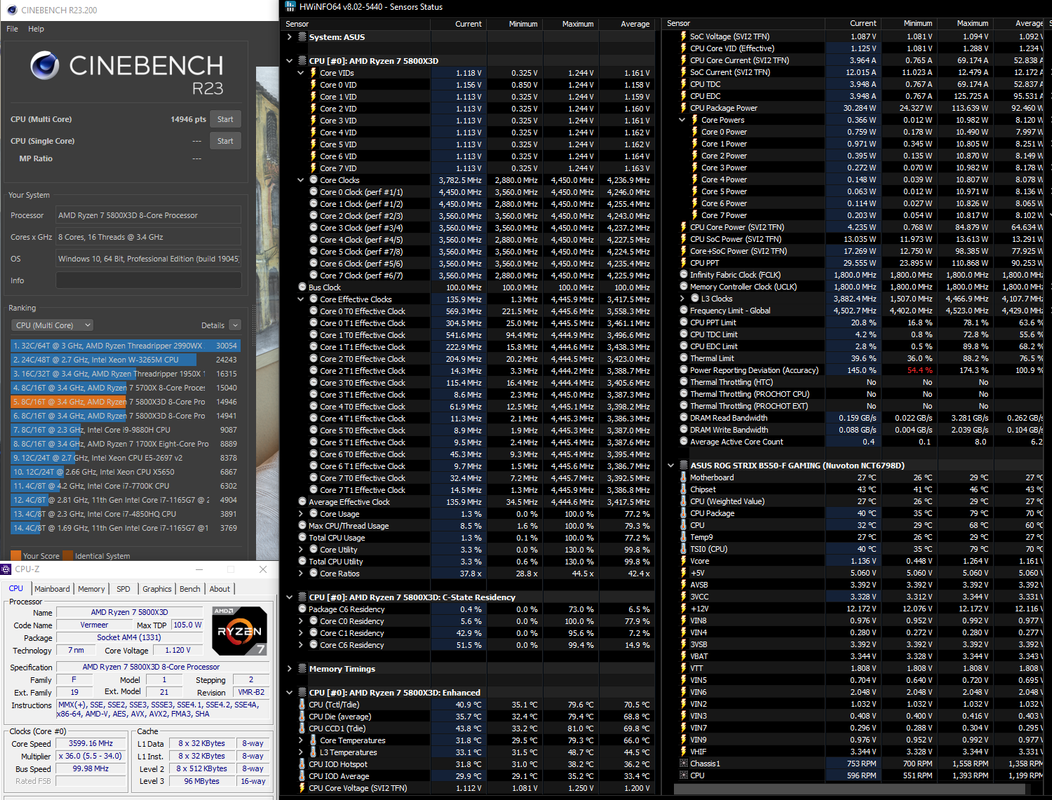Click the Sensor column header in right panel
This screenshot has height=800, width=1052.
678,23
